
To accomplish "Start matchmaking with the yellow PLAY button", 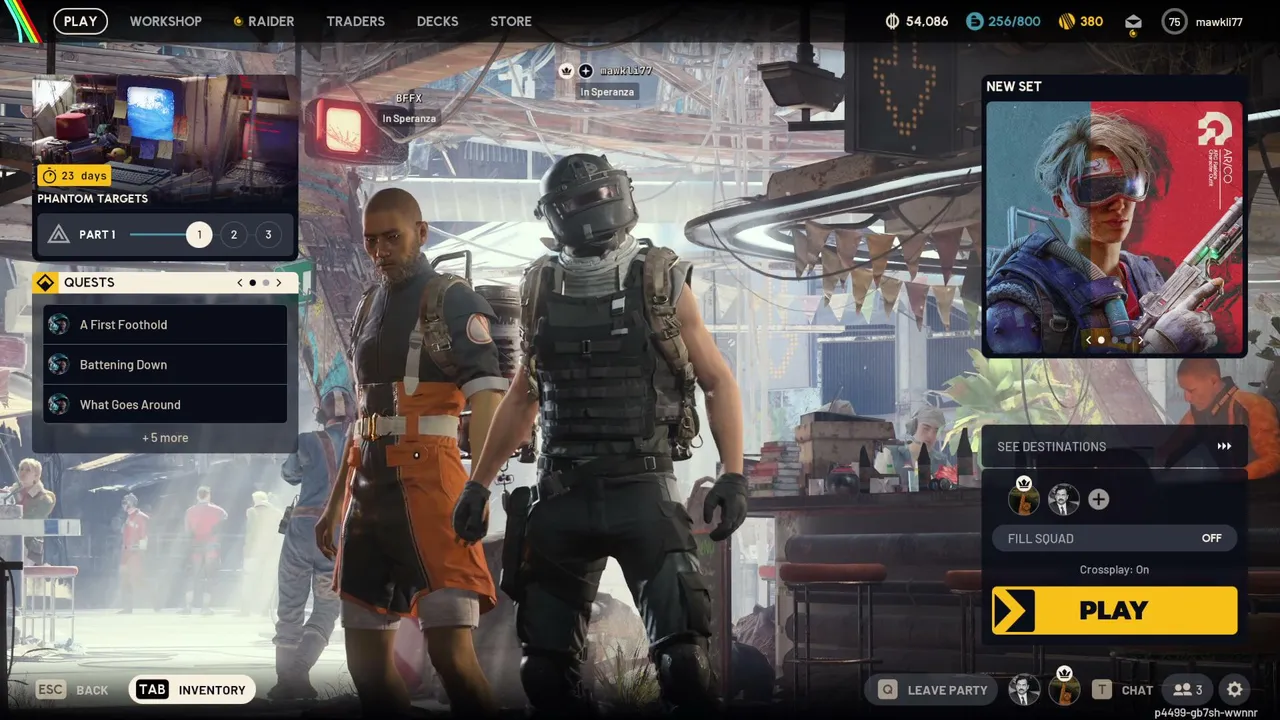I will click(1114, 610).
